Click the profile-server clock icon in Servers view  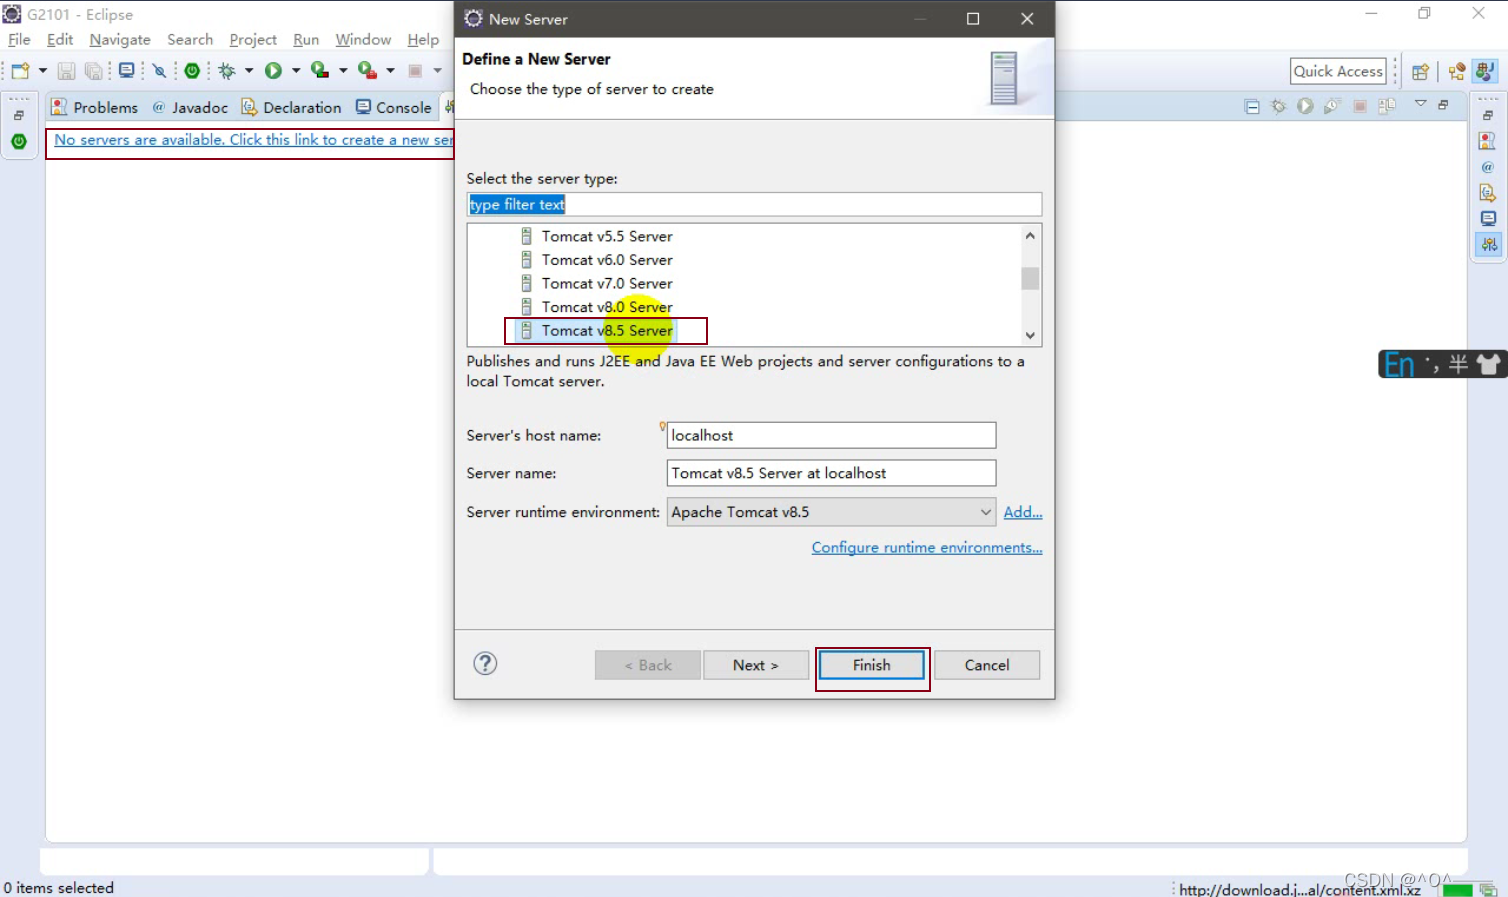click(1332, 106)
